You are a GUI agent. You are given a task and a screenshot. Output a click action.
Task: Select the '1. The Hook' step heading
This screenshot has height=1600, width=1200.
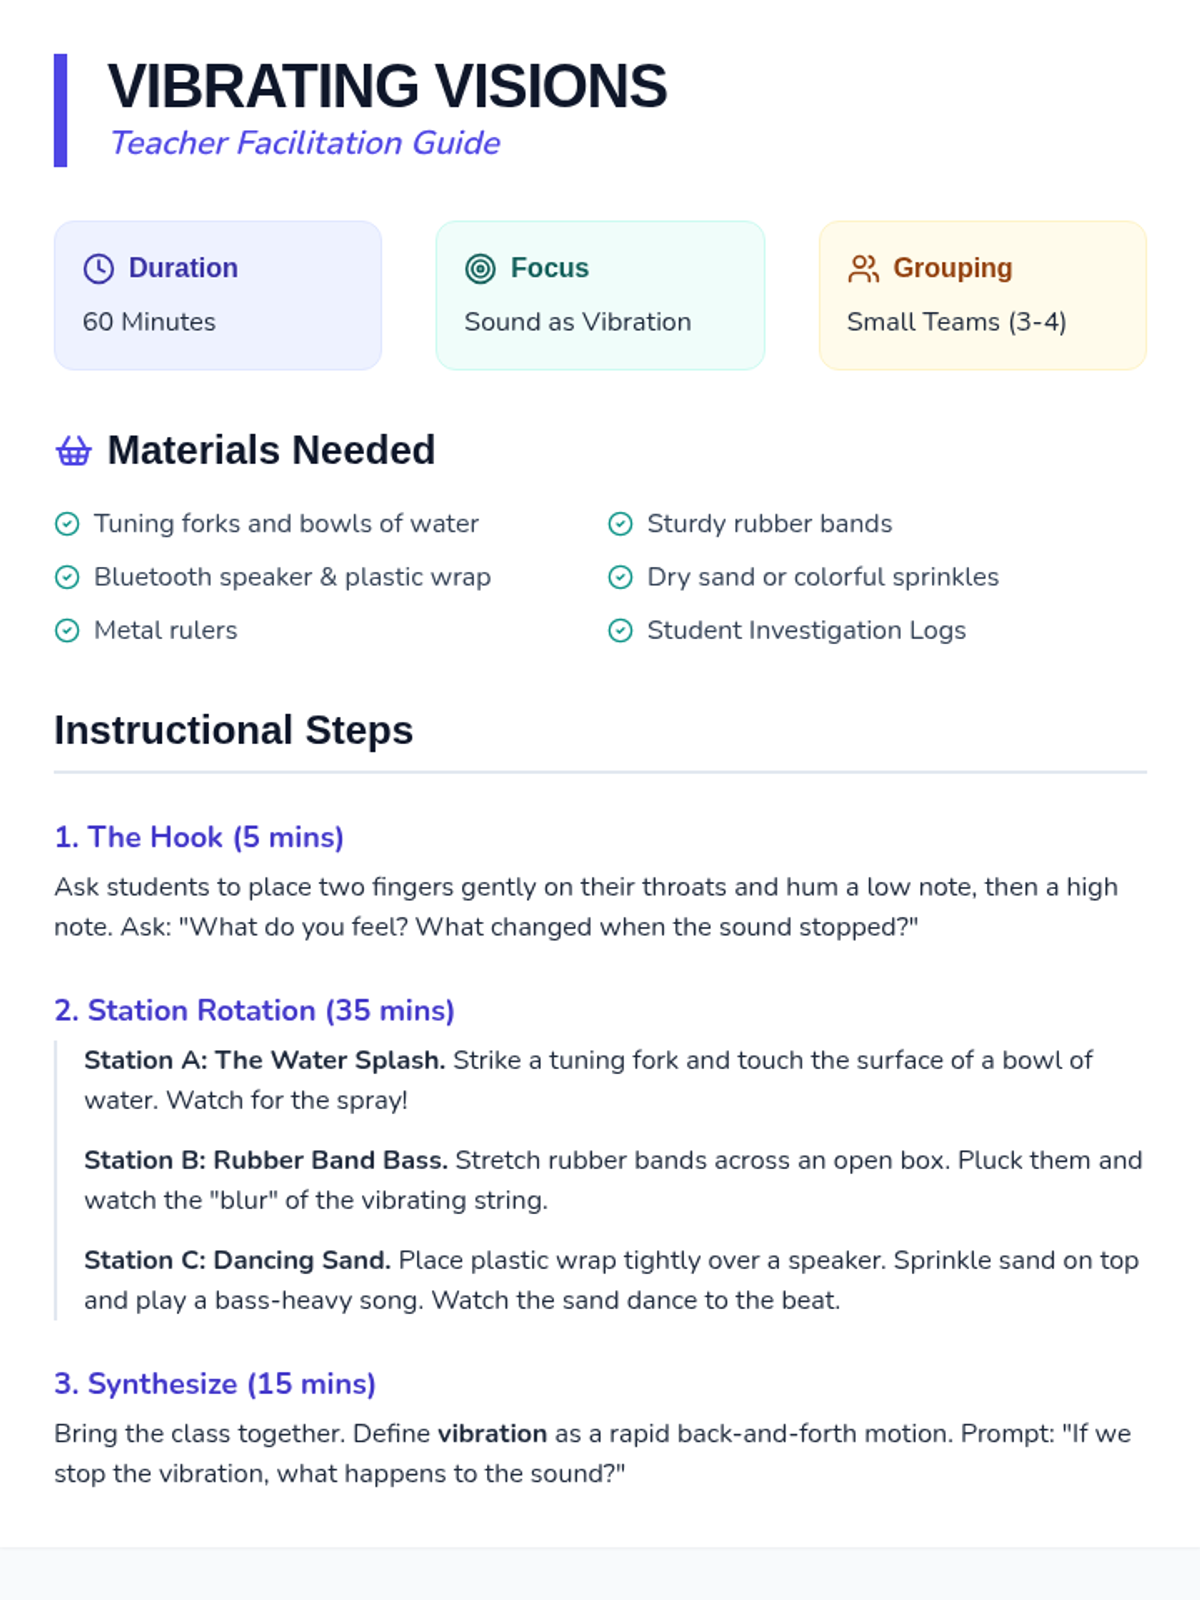199,837
